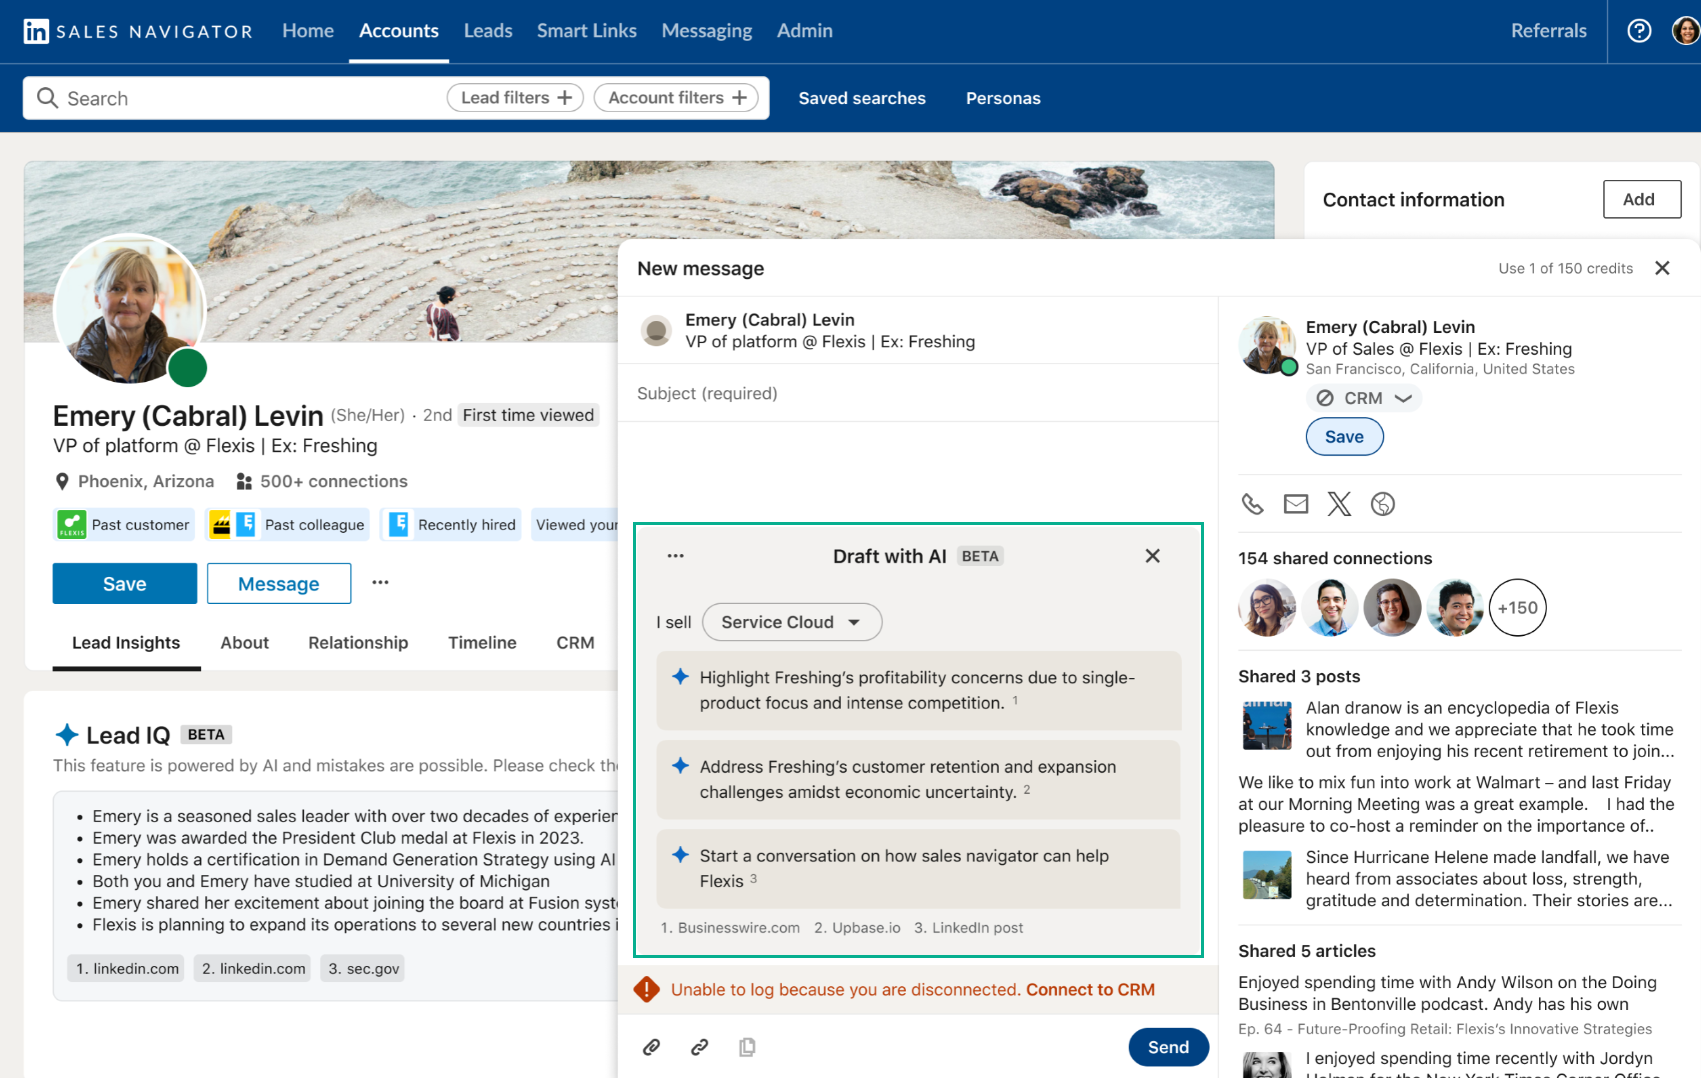Open the Admin navigation item
1701x1078 pixels.
point(805,31)
